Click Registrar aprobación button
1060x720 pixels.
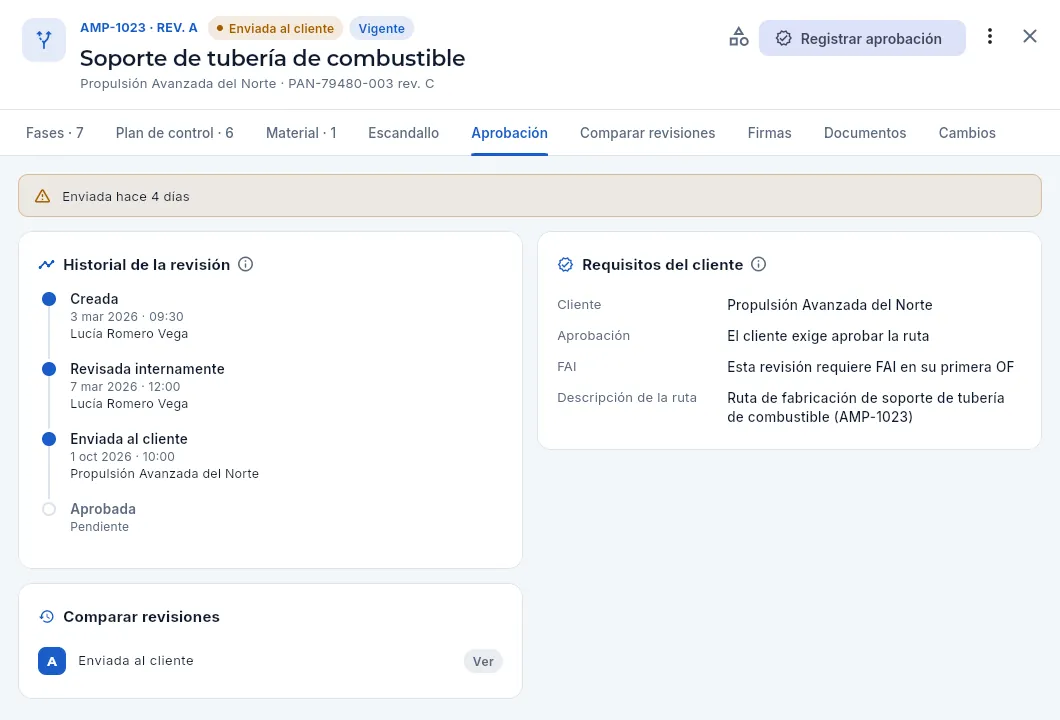coord(862,39)
